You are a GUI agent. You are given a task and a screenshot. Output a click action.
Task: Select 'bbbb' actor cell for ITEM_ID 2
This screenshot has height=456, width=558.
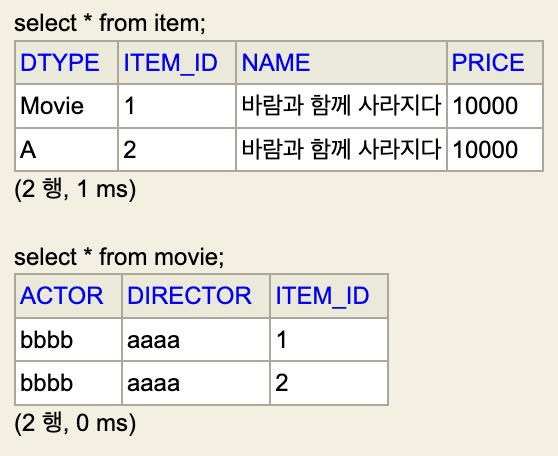[x=68, y=383]
